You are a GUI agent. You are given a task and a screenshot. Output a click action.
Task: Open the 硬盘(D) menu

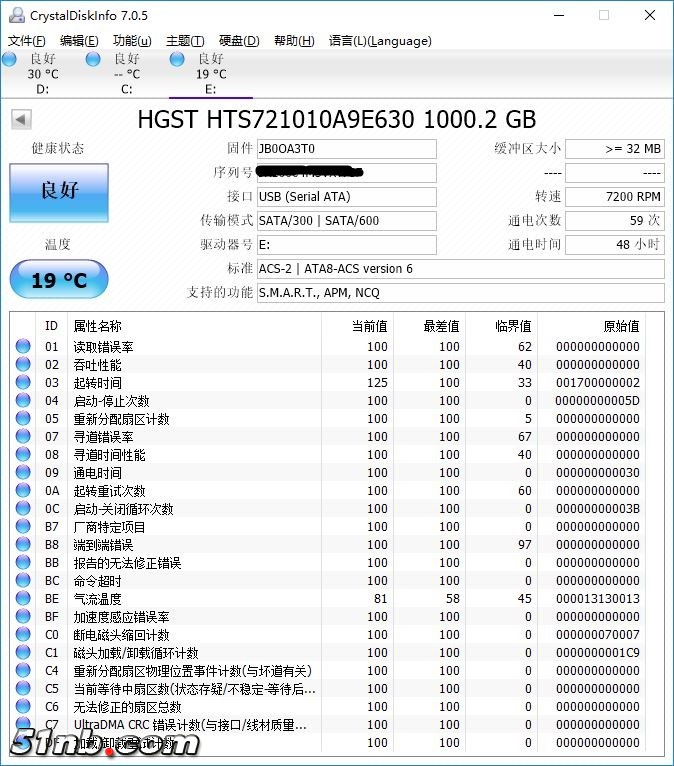[x=239, y=41]
